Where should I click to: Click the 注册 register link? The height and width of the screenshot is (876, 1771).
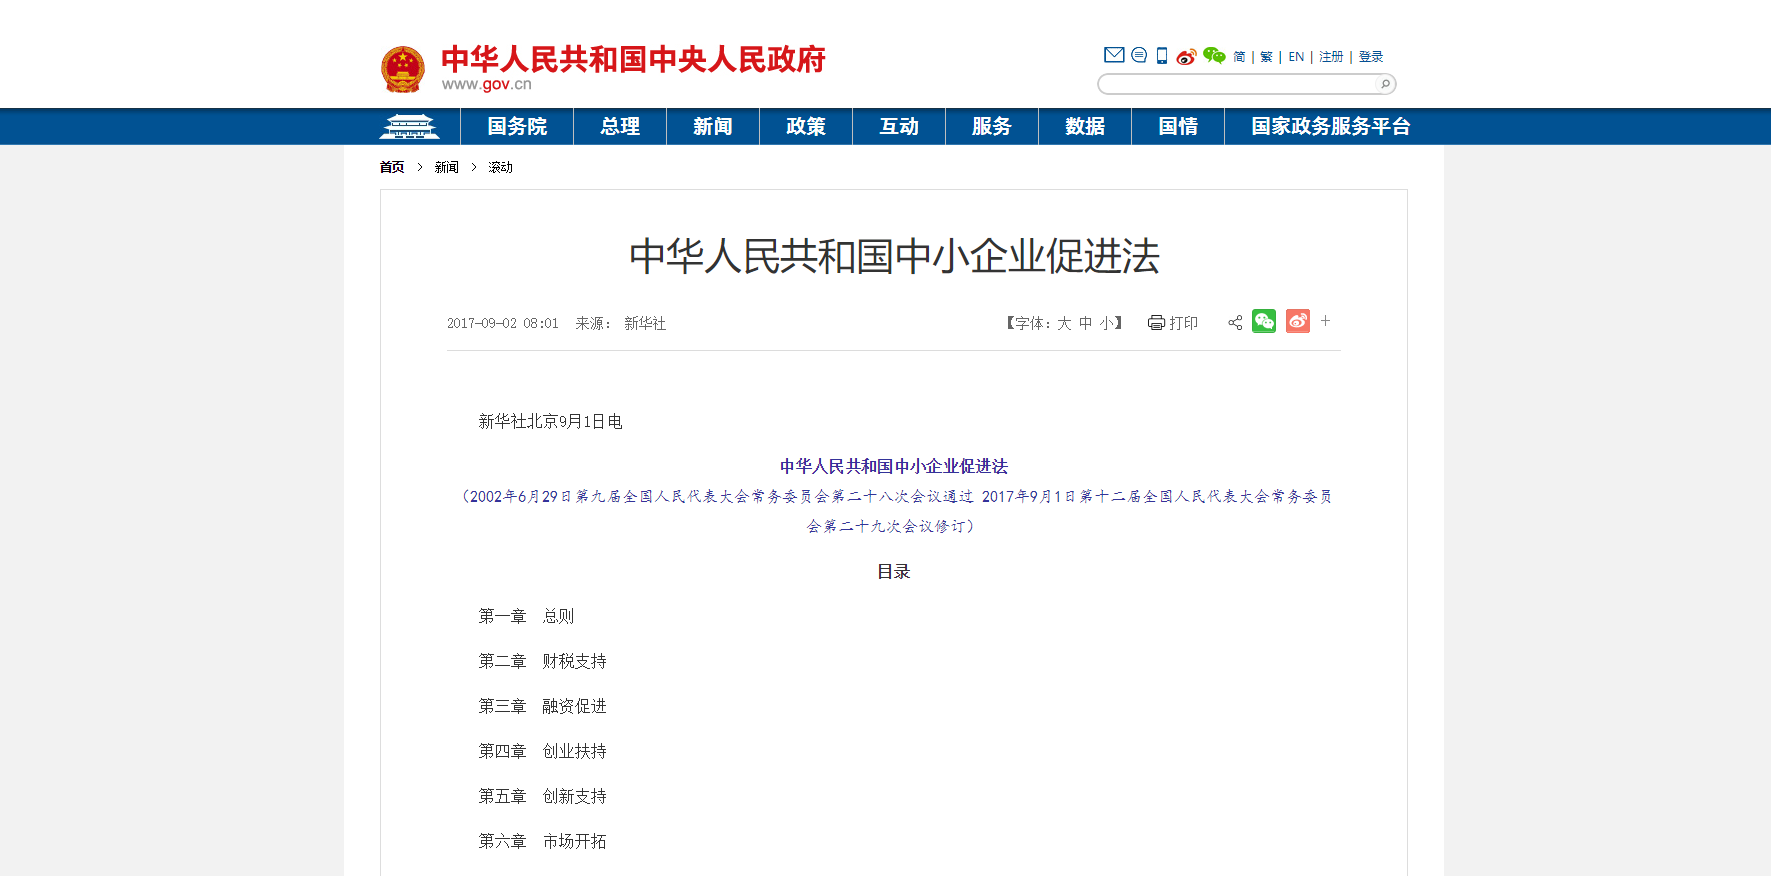[x=1331, y=57]
